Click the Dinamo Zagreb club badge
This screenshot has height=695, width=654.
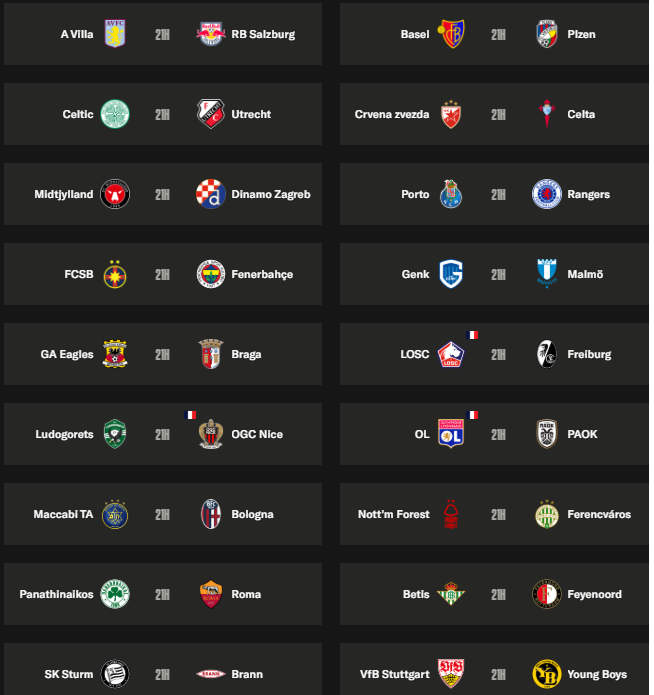coord(211,194)
